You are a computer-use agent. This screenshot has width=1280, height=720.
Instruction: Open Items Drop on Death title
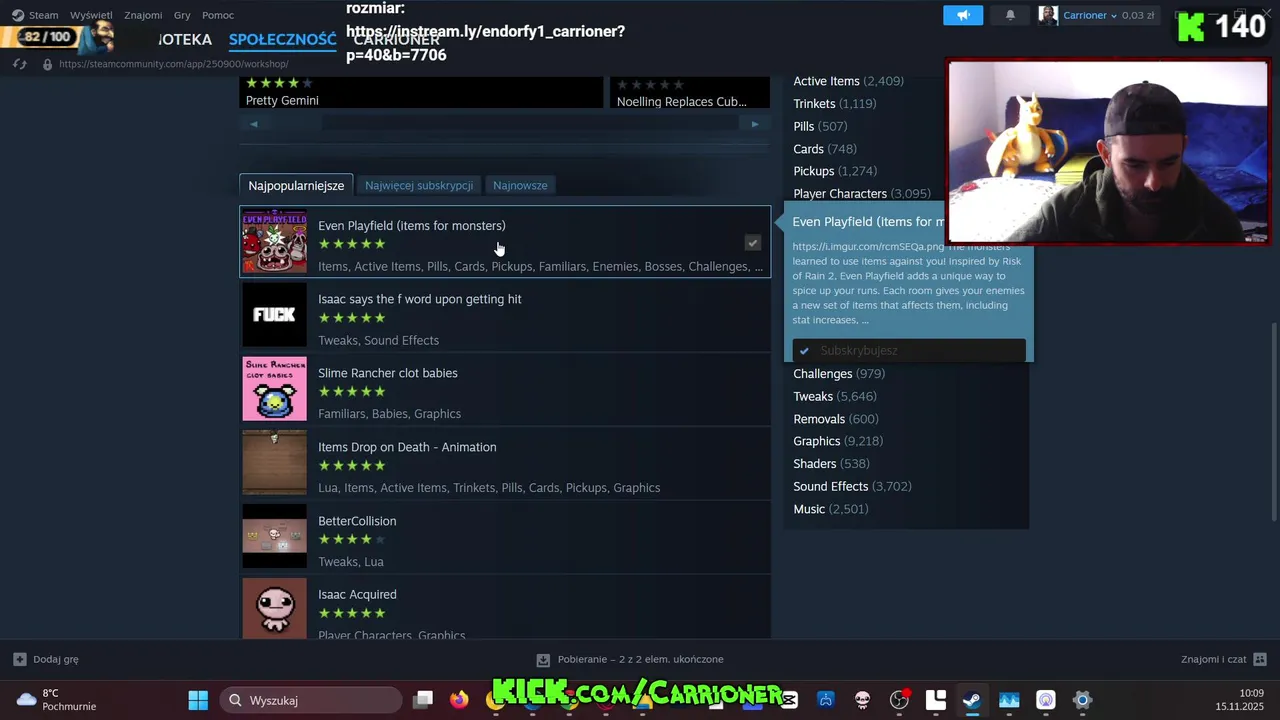pyautogui.click(x=407, y=447)
